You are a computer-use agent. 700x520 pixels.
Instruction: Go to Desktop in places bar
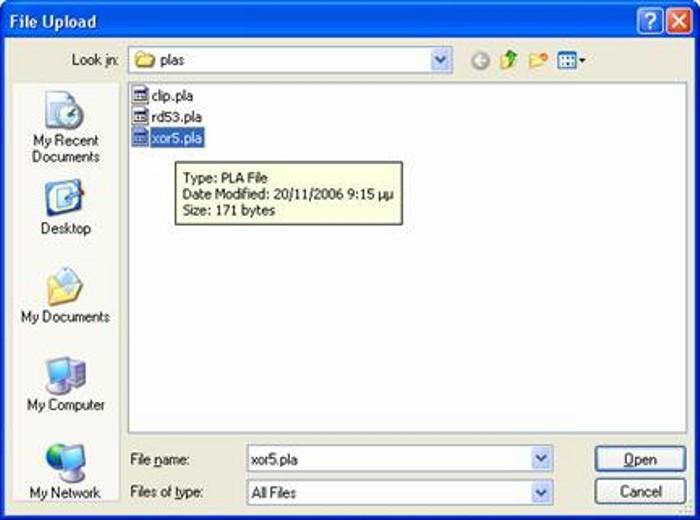coord(65,207)
